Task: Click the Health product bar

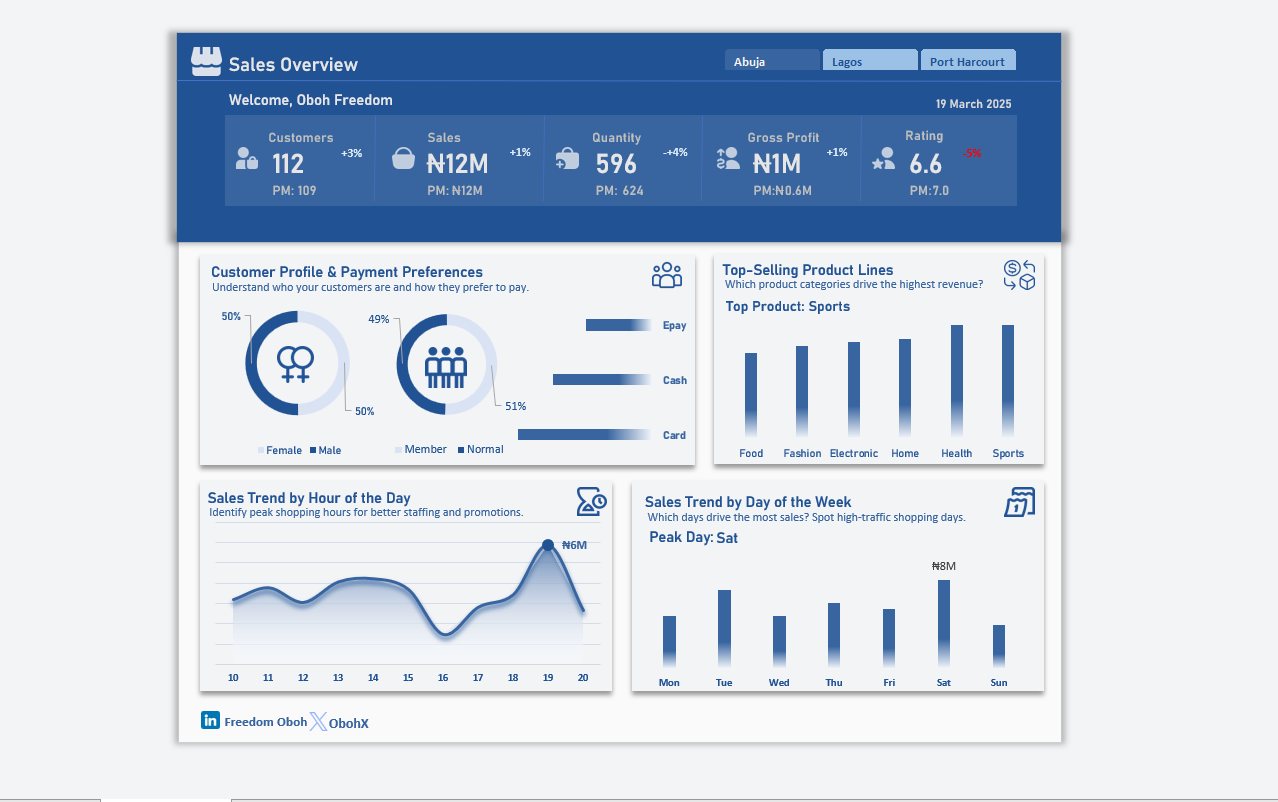Action: (957, 381)
